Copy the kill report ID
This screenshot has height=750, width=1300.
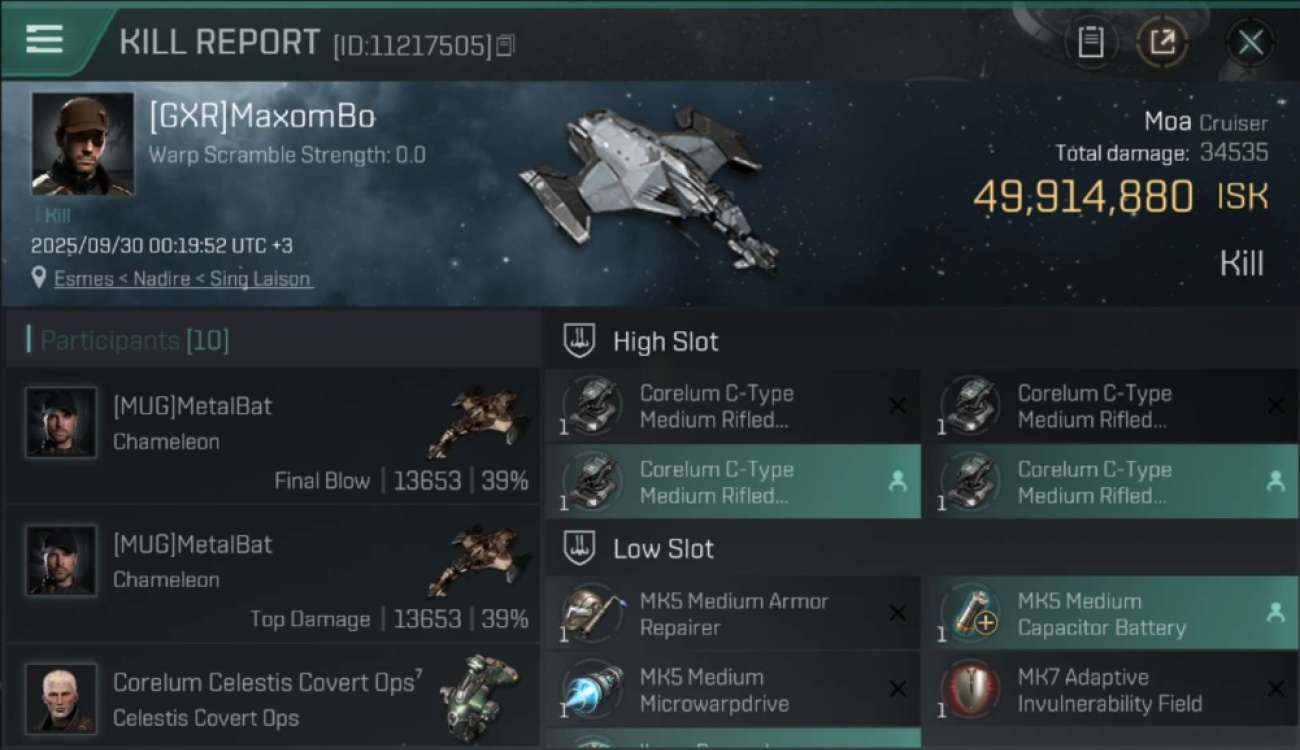[505, 45]
